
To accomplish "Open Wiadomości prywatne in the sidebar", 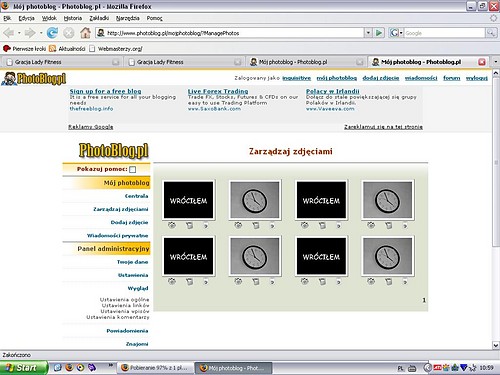I will pos(117,236).
